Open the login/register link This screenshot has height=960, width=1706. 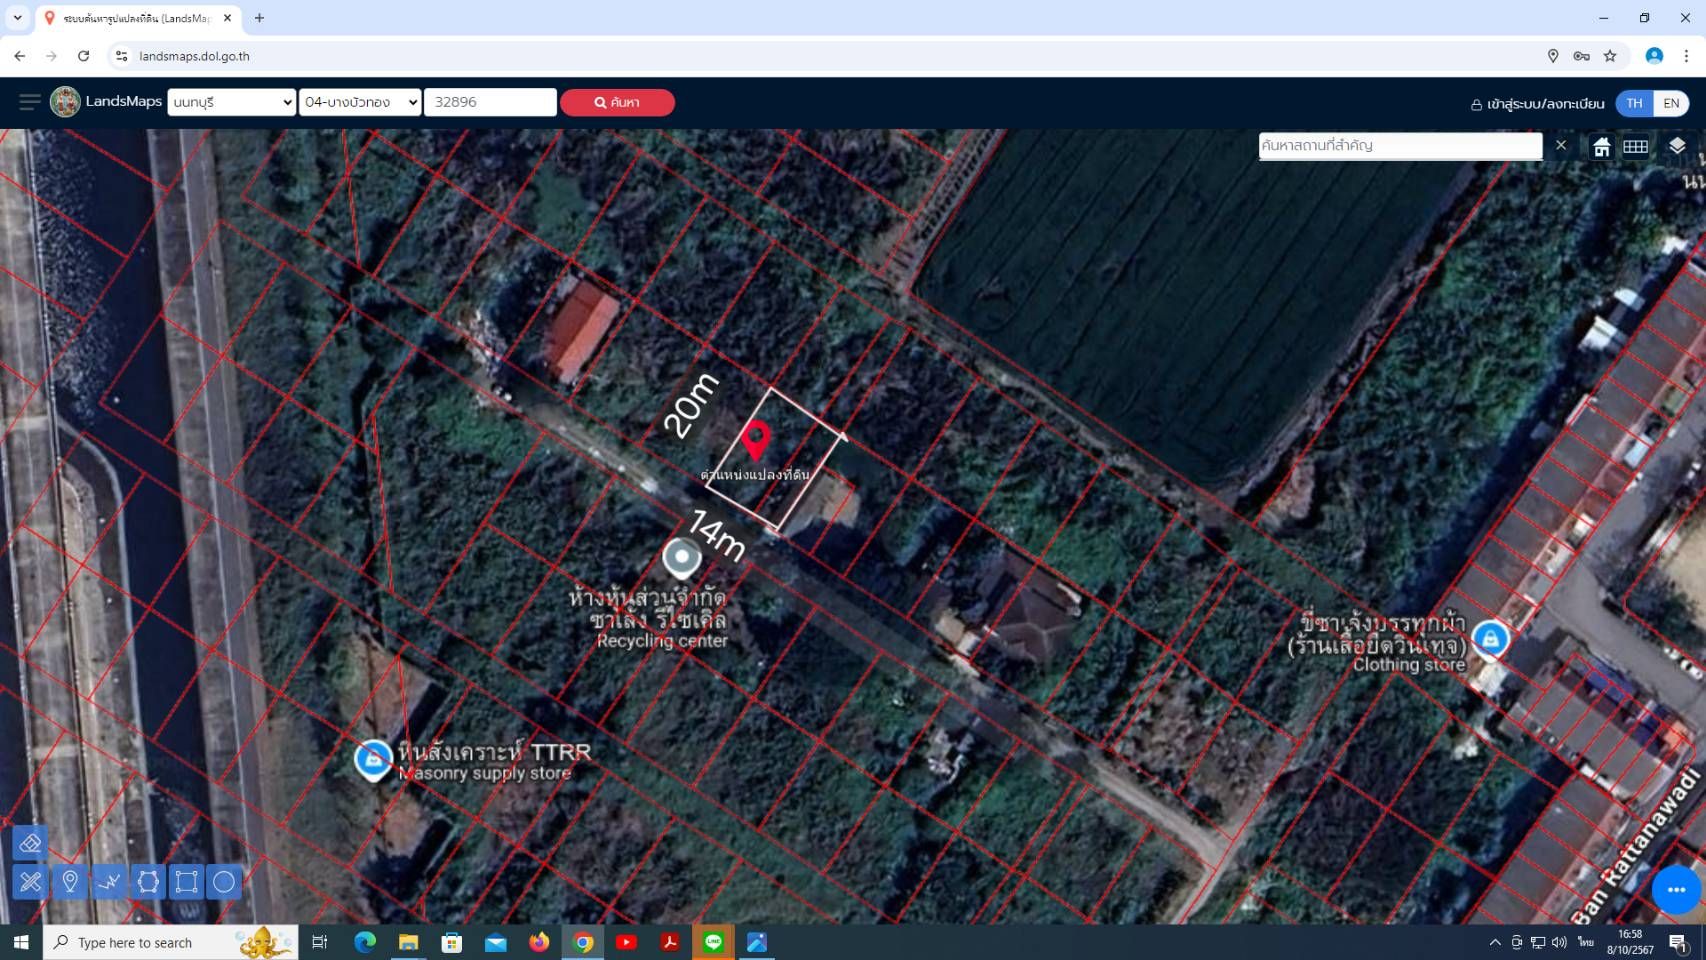click(x=1537, y=104)
